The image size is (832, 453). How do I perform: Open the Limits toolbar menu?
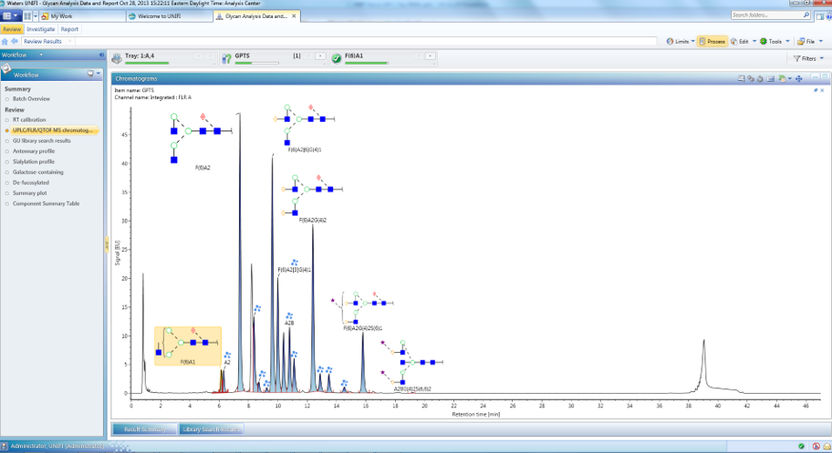click(680, 41)
